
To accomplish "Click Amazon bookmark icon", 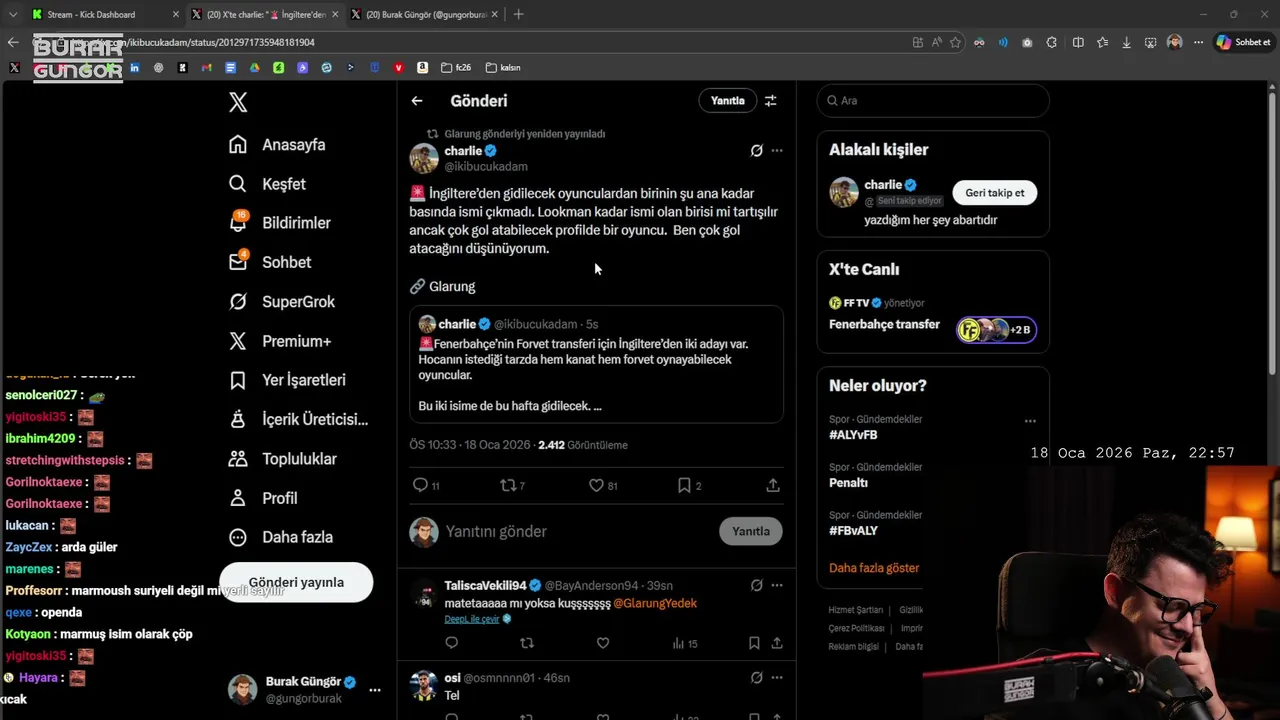I will tap(422, 68).
